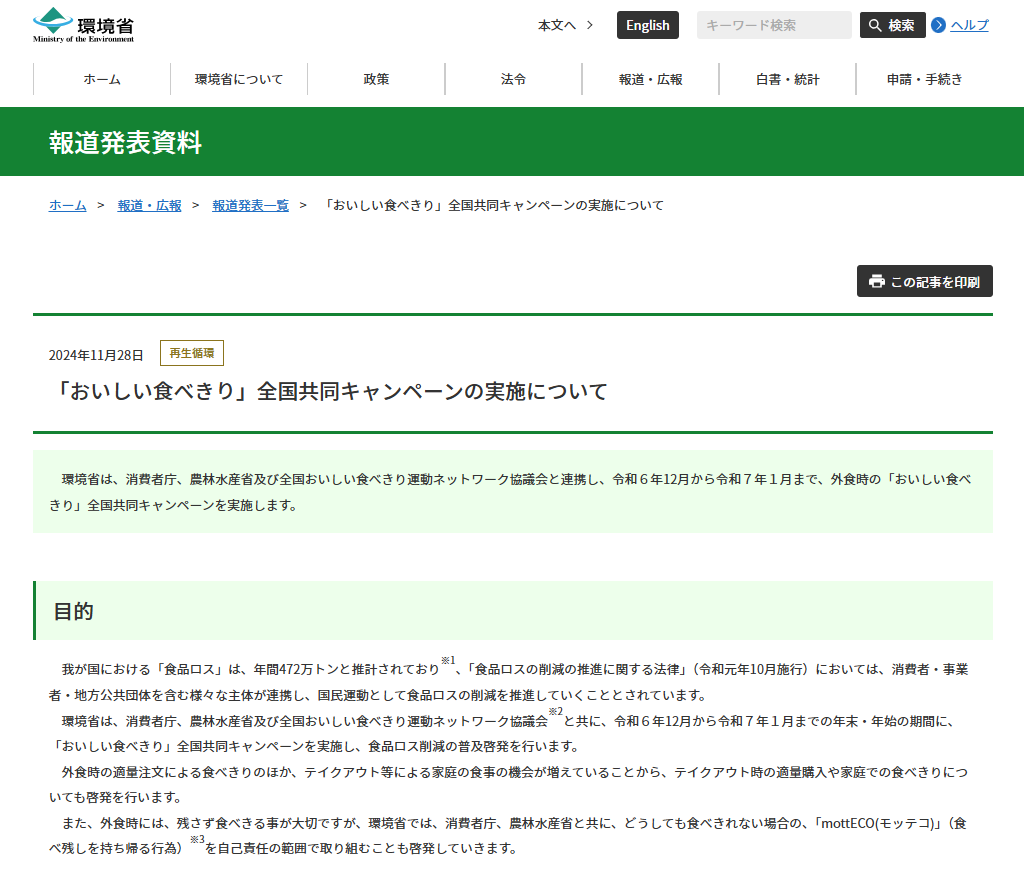Open the 白書・統計 navigation menu

click(x=786, y=79)
